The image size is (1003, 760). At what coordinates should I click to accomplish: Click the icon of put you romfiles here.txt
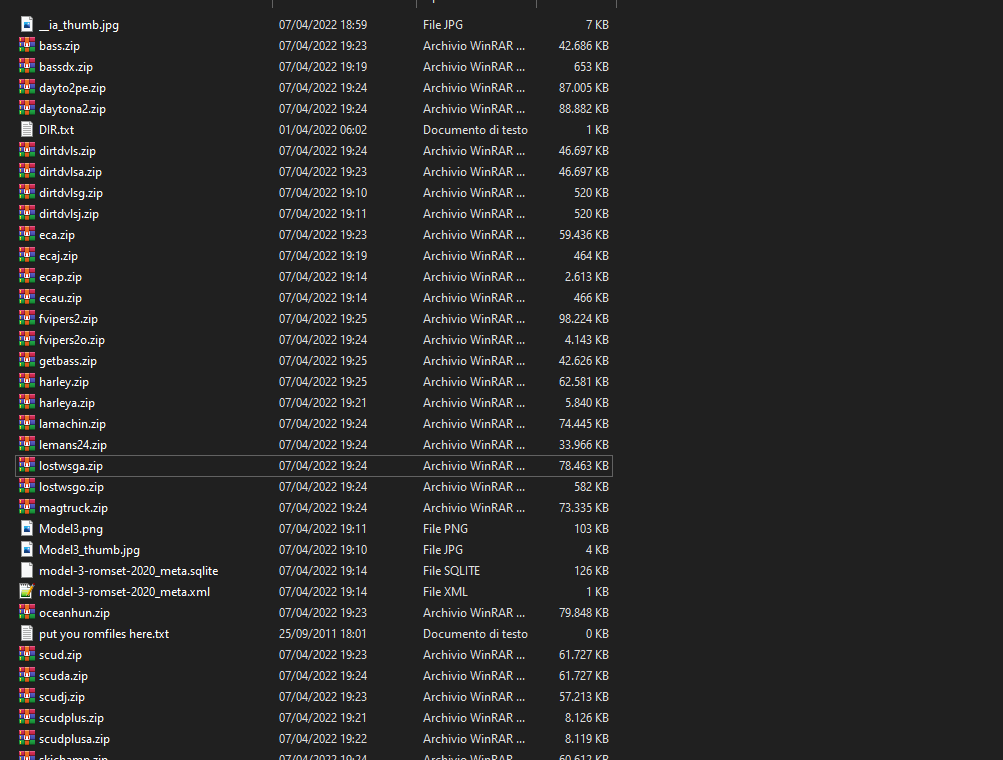tap(27, 633)
